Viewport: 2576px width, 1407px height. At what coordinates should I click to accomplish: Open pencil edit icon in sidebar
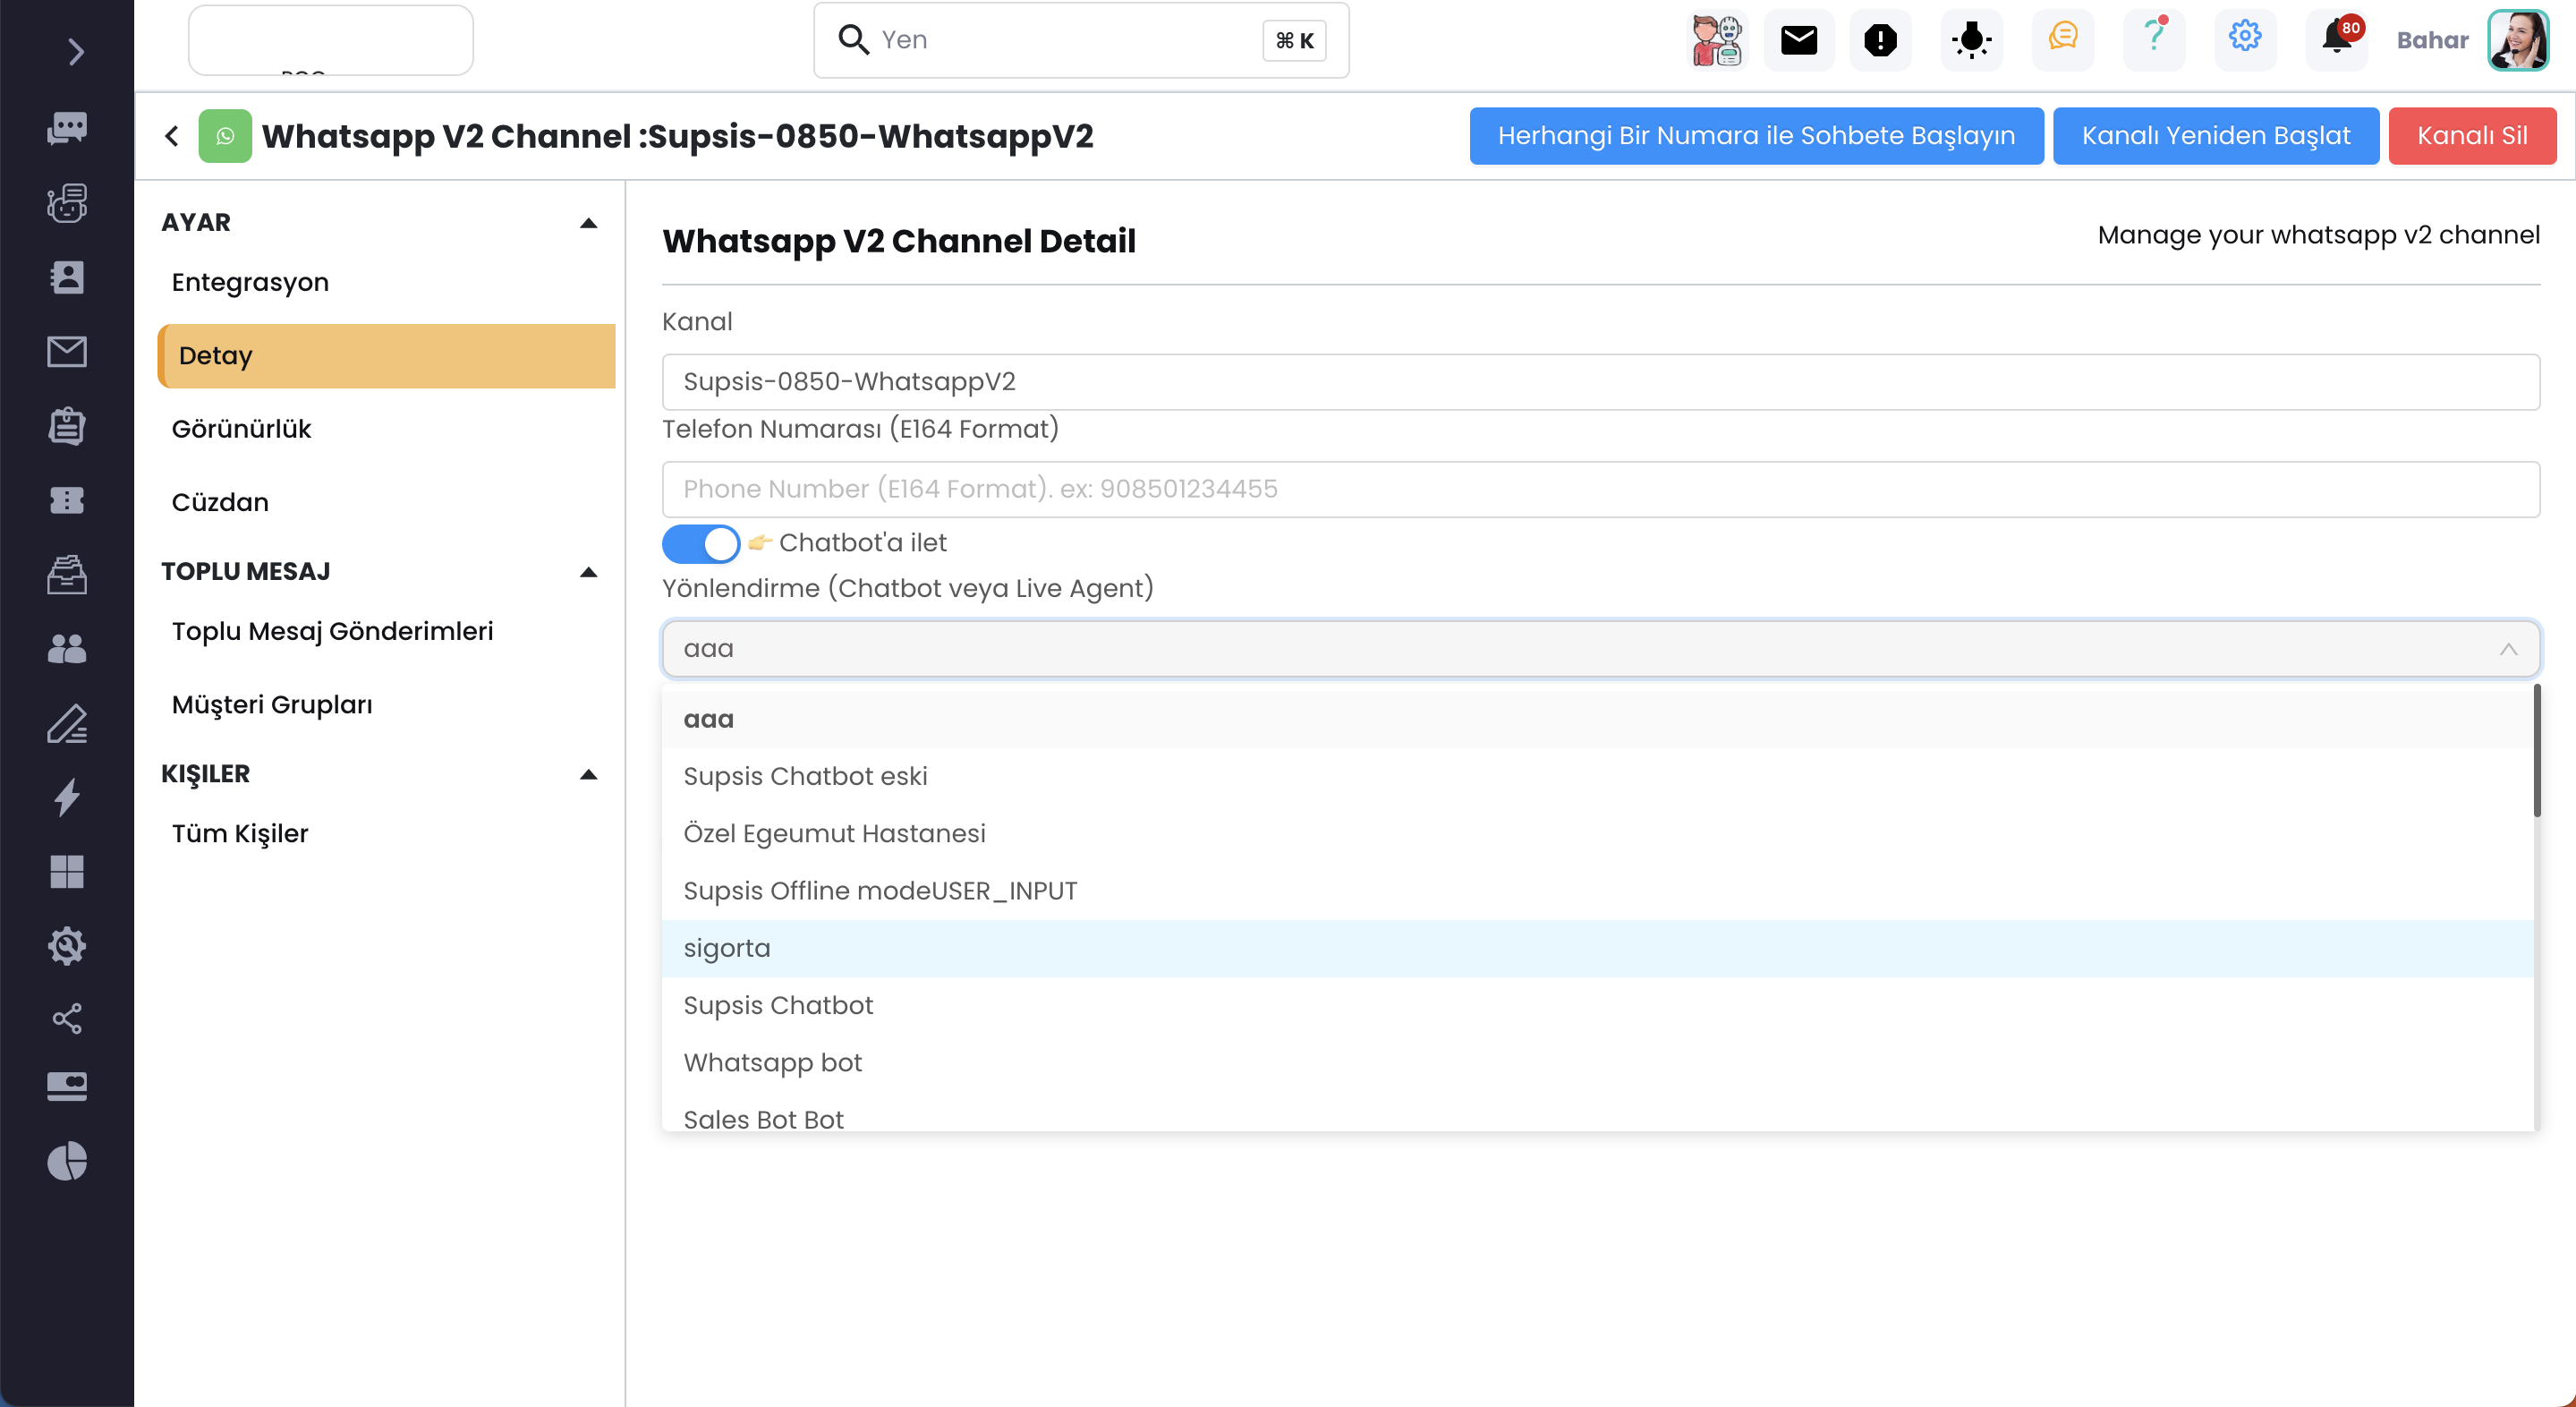[x=67, y=723]
